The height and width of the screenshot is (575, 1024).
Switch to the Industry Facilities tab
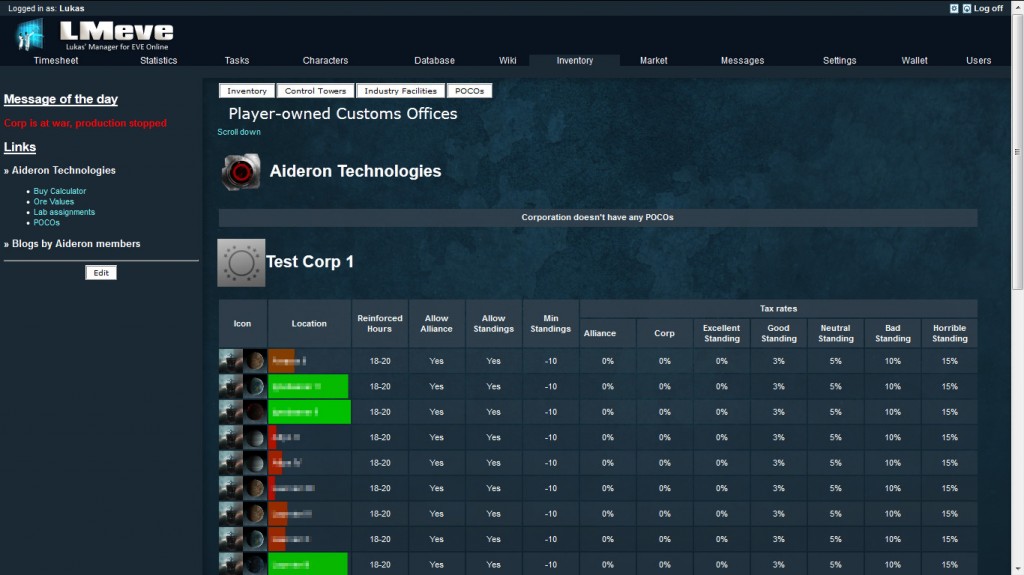400,91
